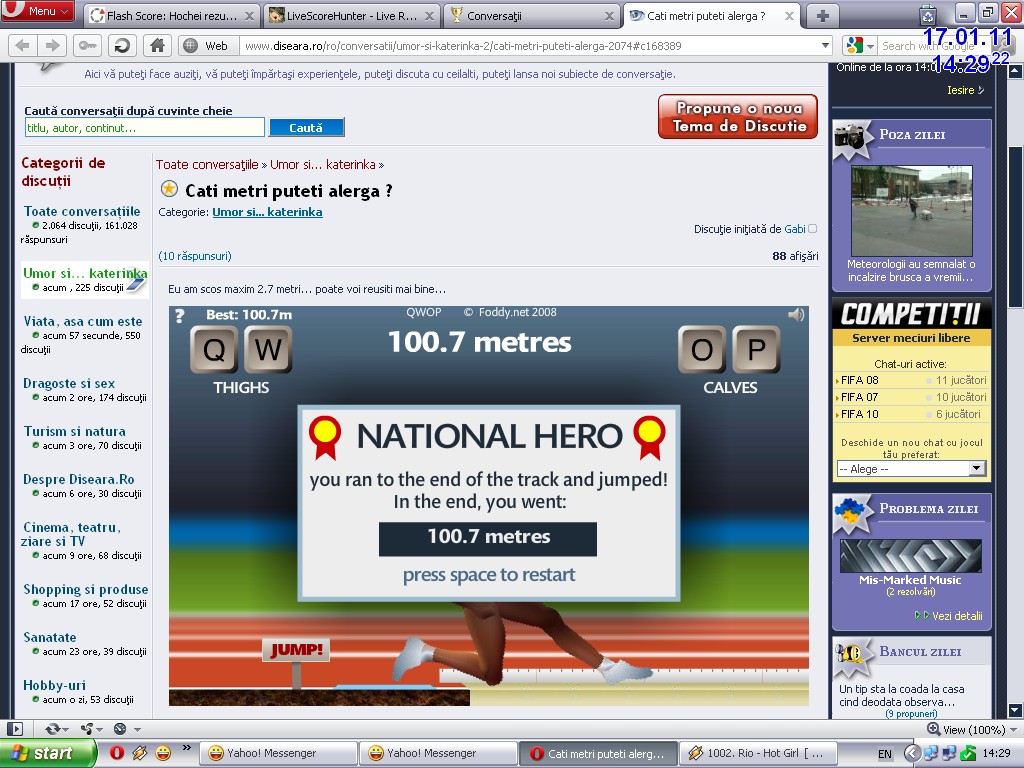Open the Opera Menu button
The image size is (1024, 768).
point(37,11)
